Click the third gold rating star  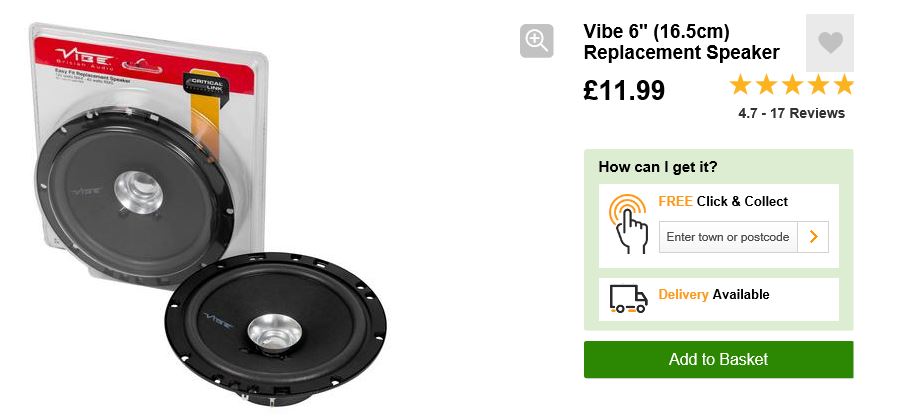pos(792,84)
